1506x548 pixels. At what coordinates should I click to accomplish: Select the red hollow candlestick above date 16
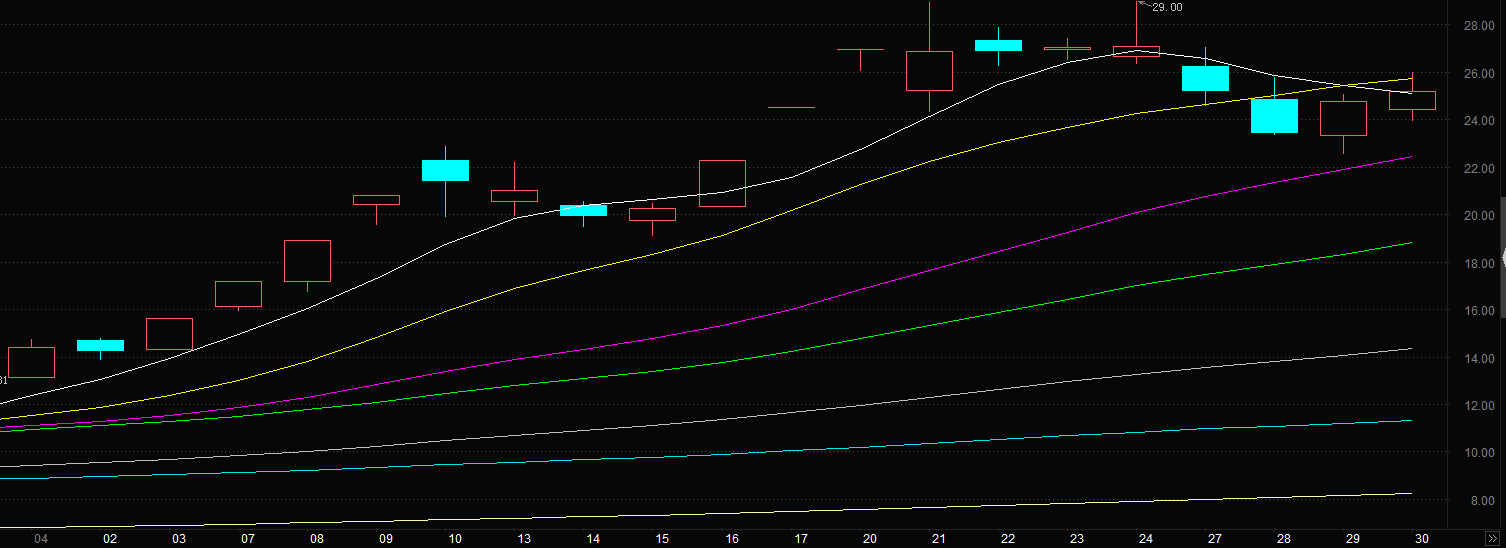(x=722, y=183)
